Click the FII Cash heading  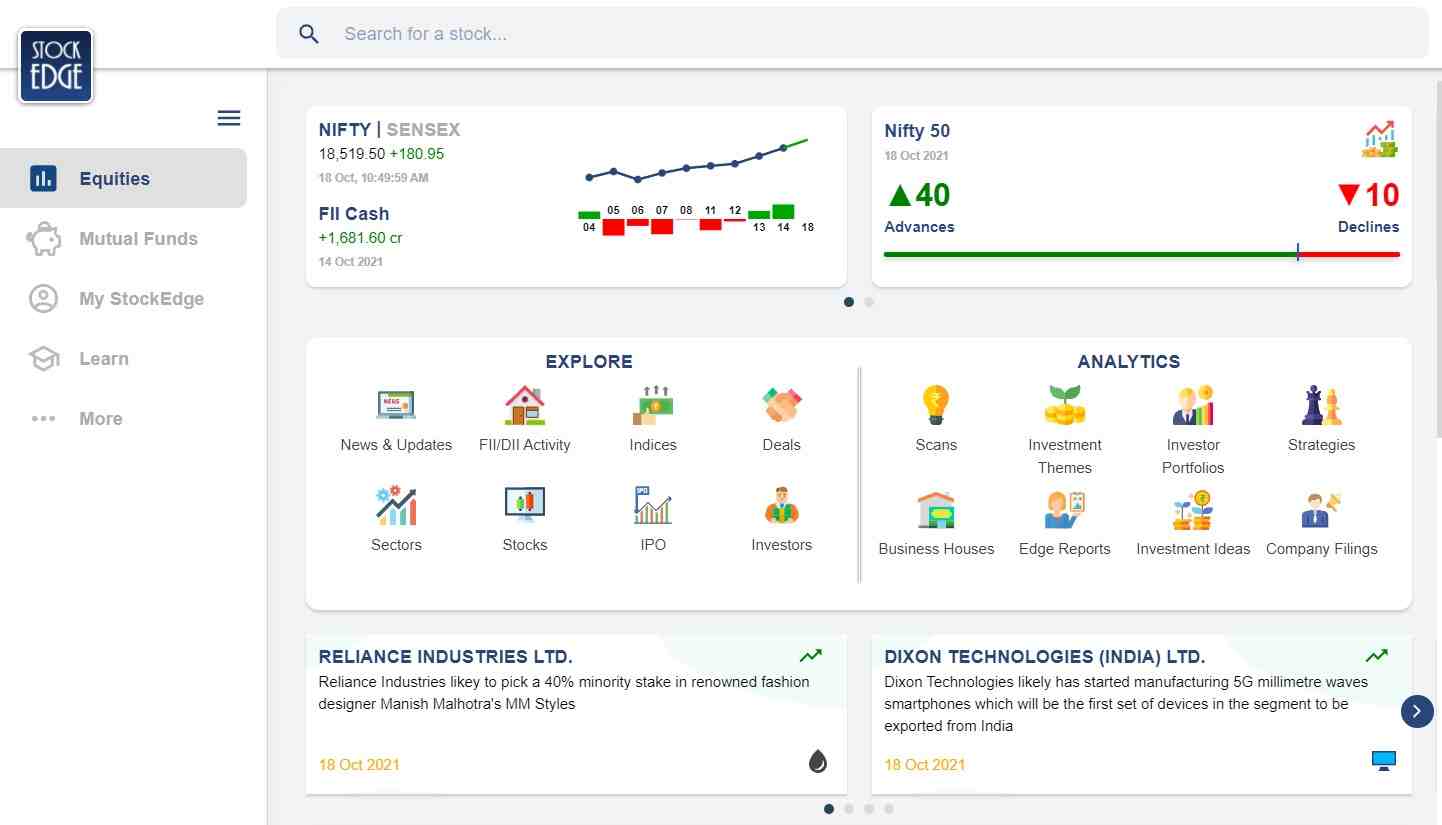click(354, 214)
